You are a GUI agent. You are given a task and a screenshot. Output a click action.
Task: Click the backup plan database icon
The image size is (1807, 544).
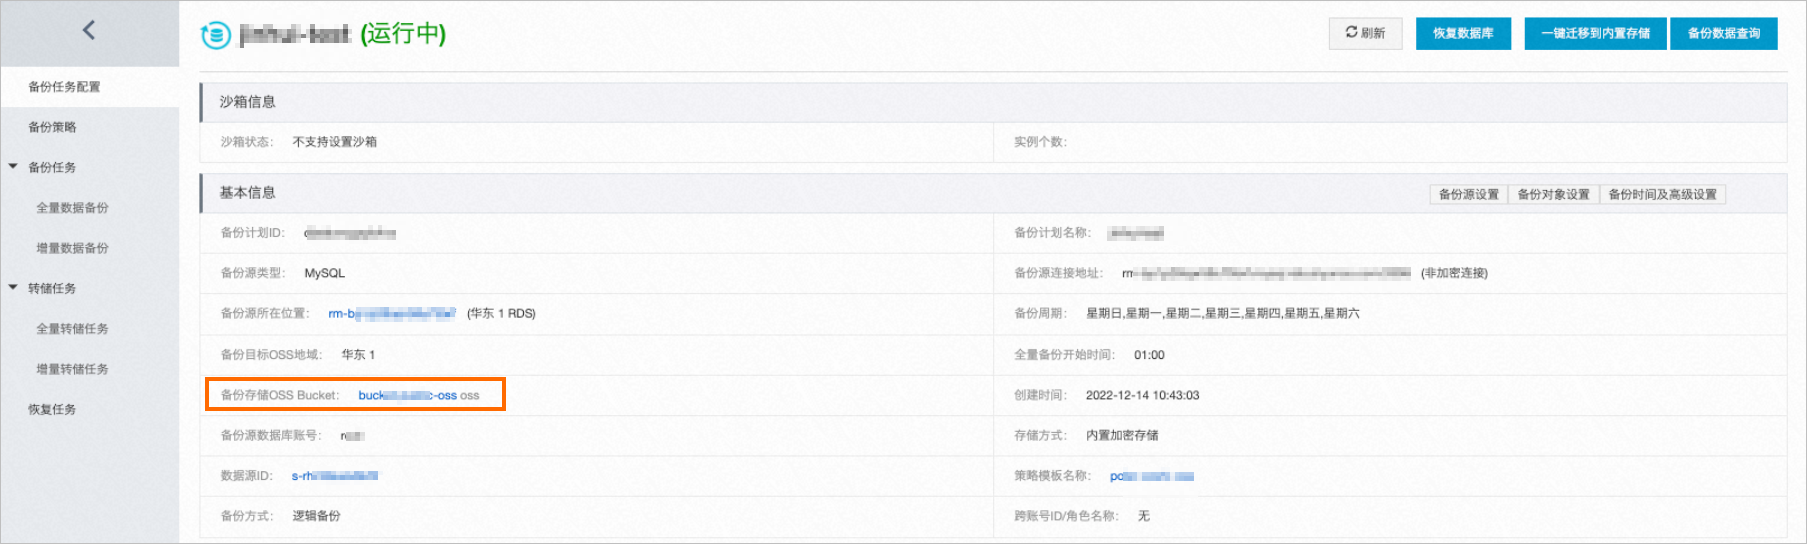(215, 35)
